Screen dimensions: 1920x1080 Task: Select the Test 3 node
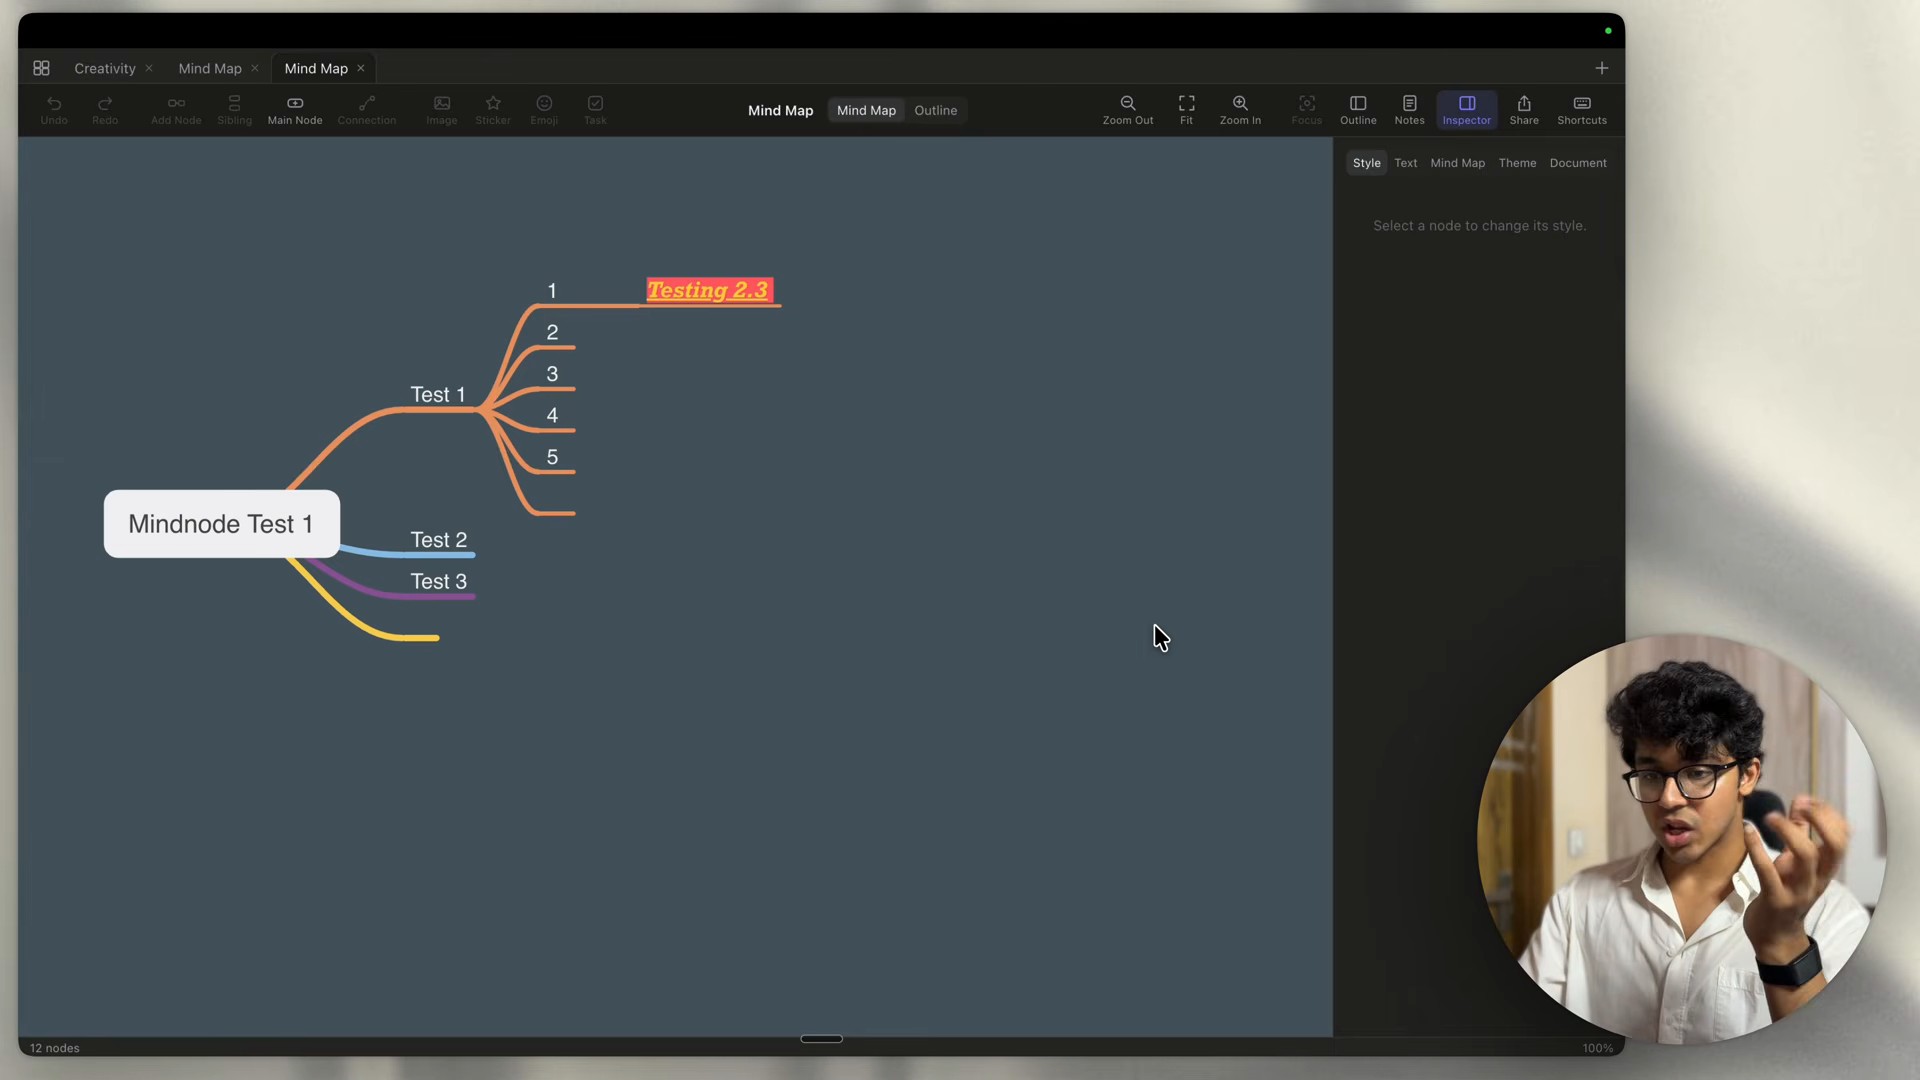(x=439, y=581)
